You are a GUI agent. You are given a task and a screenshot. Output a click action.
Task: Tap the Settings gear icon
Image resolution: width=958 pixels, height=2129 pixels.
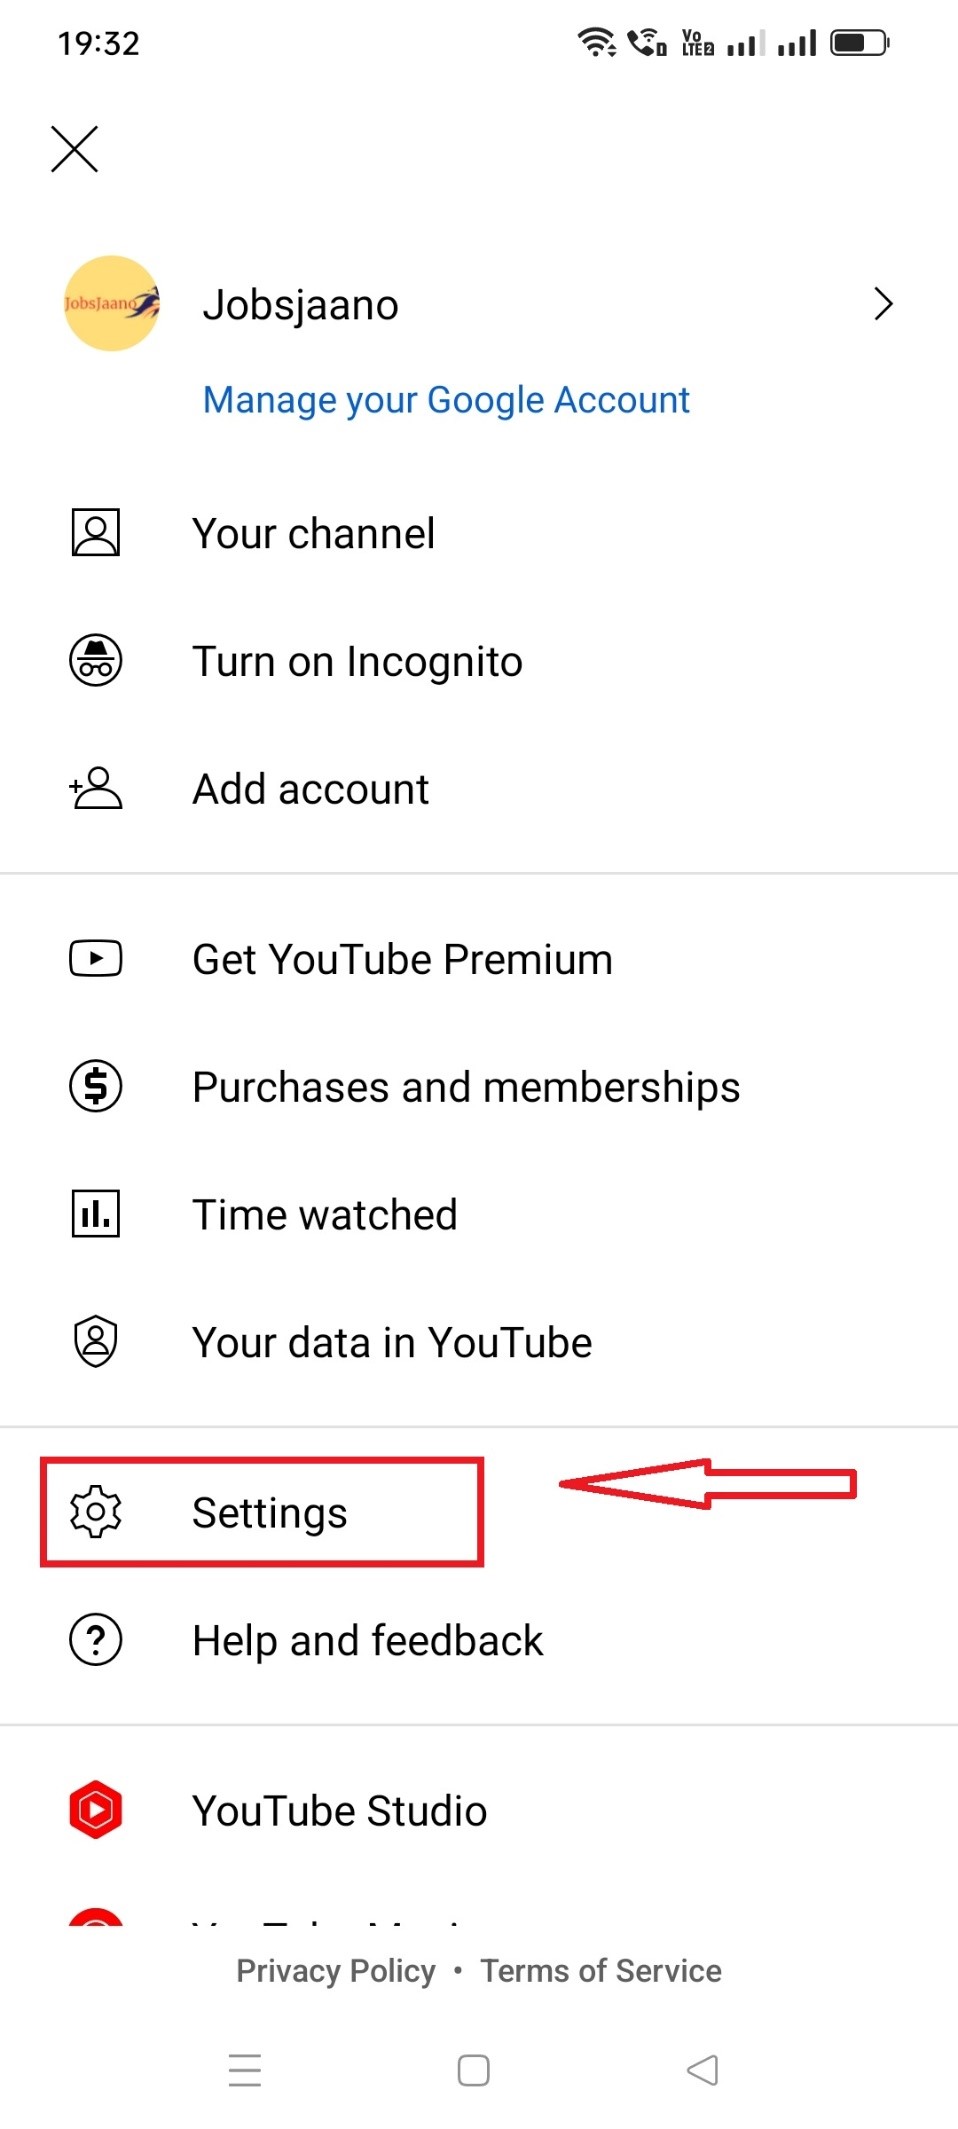pyautogui.click(x=96, y=1512)
